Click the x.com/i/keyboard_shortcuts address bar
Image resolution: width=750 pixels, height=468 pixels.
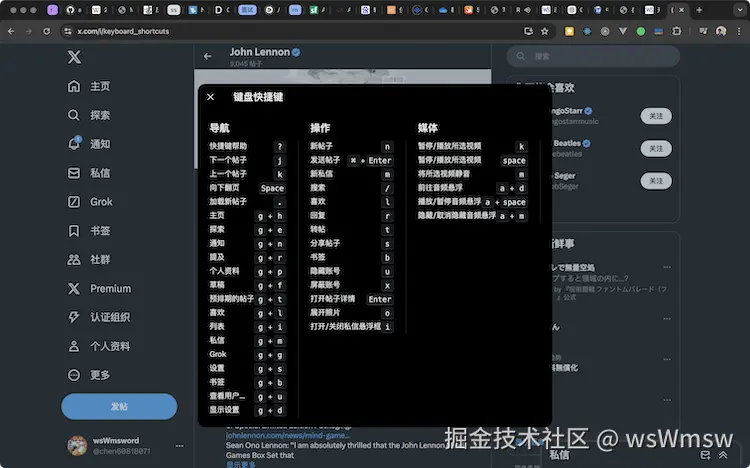[297, 31]
